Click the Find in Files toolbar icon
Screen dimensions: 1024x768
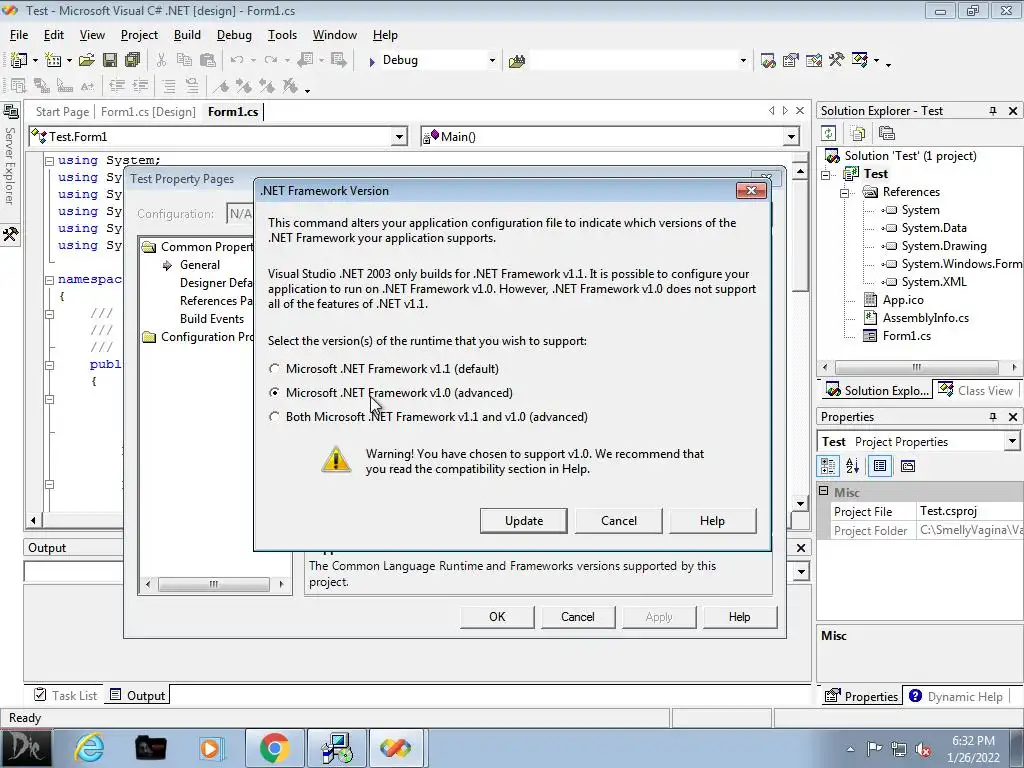[x=517, y=61]
